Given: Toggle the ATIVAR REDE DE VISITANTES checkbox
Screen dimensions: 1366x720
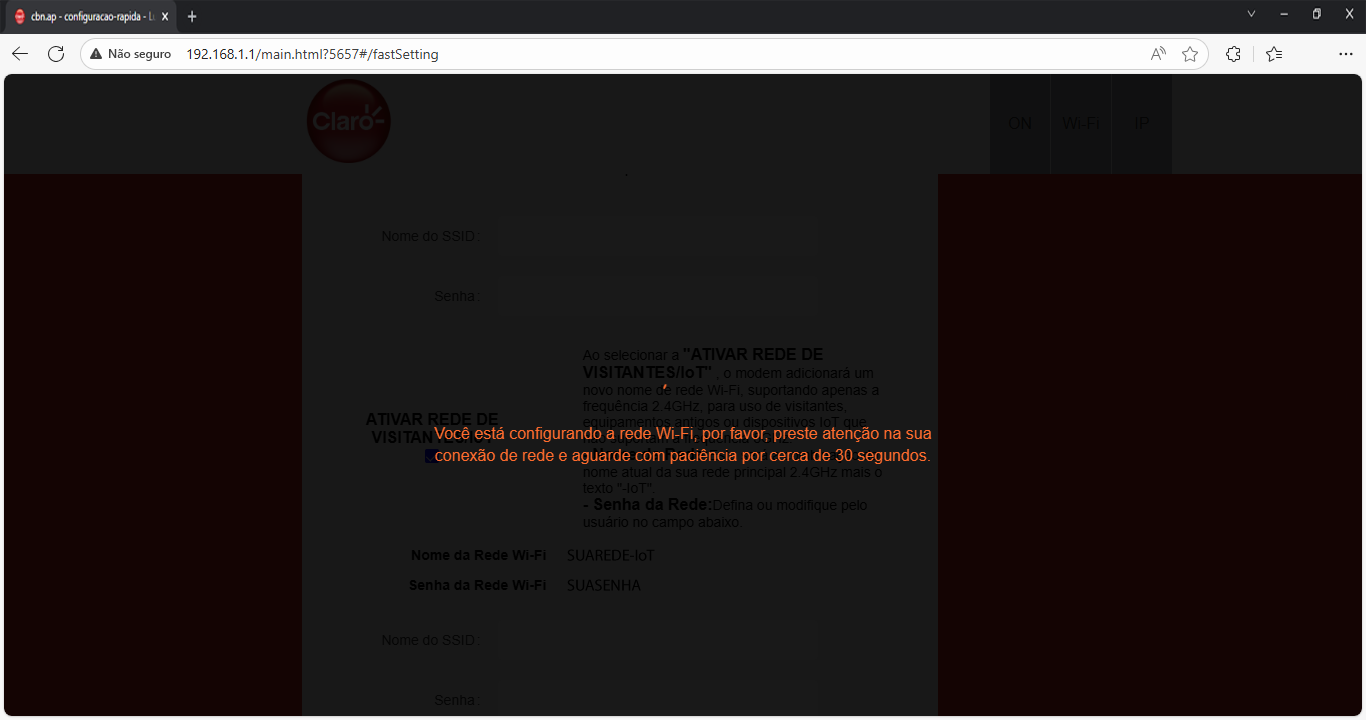Looking at the screenshot, I should (x=430, y=456).
